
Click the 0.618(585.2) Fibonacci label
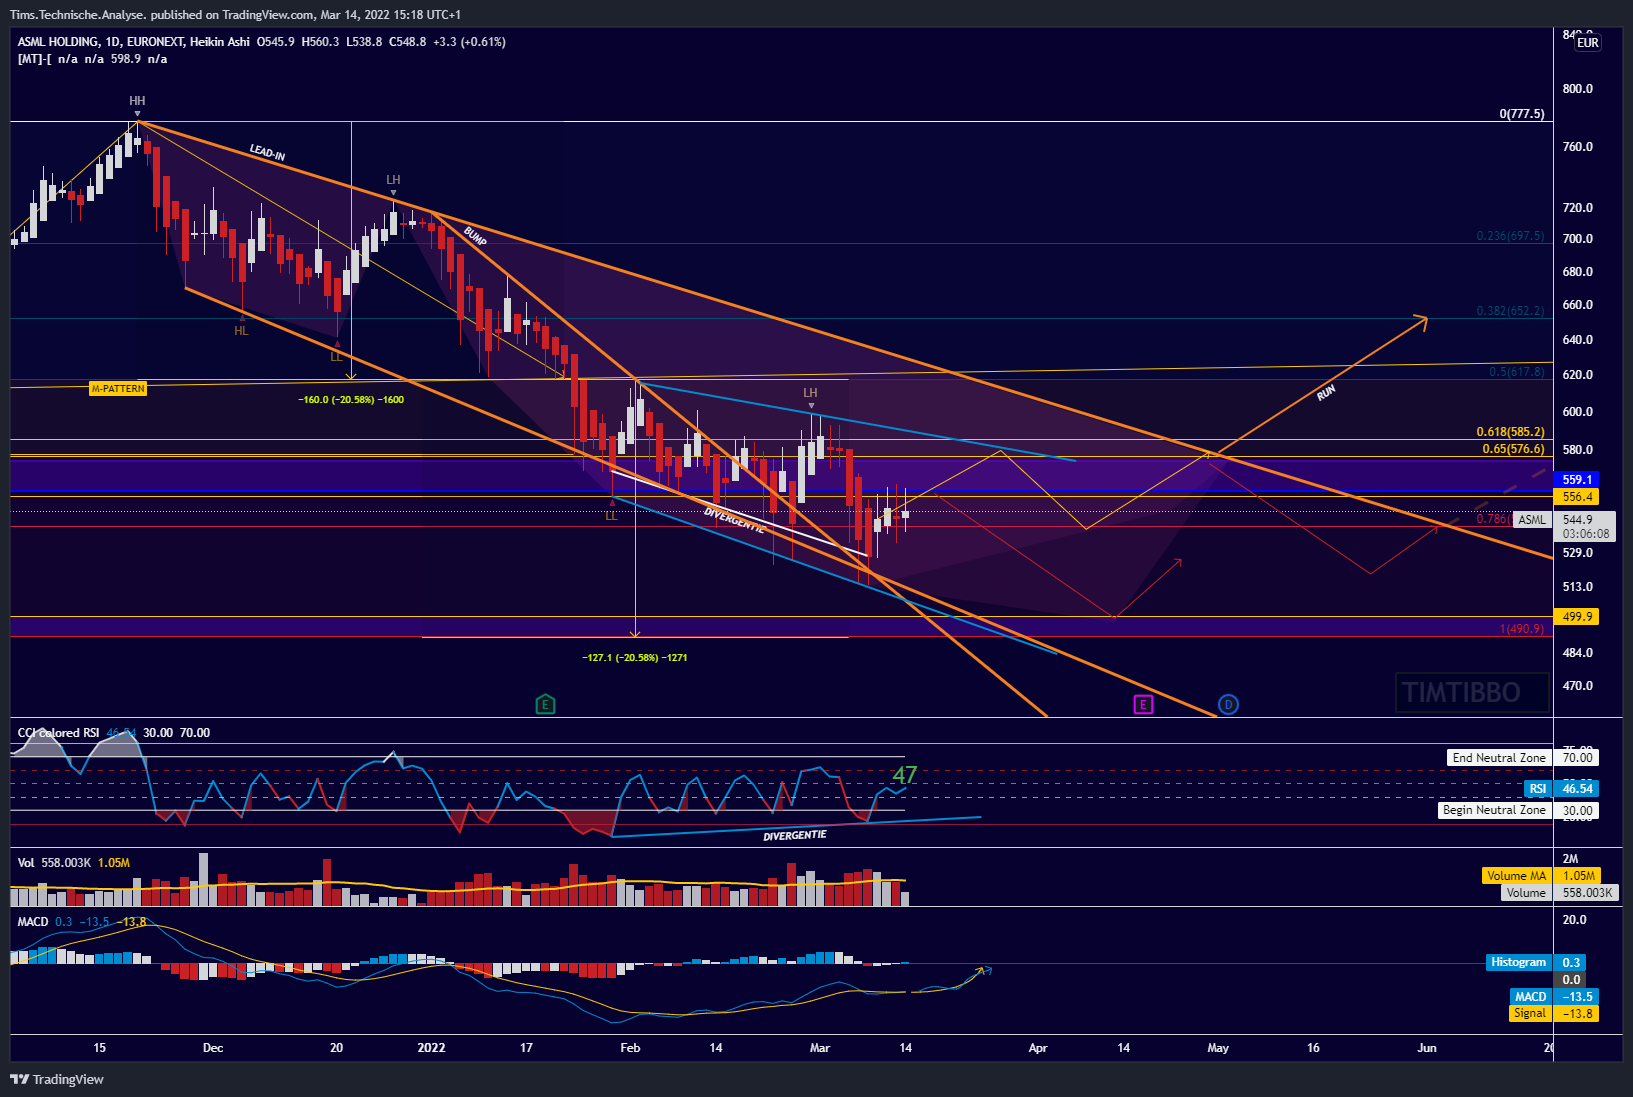coord(1510,432)
